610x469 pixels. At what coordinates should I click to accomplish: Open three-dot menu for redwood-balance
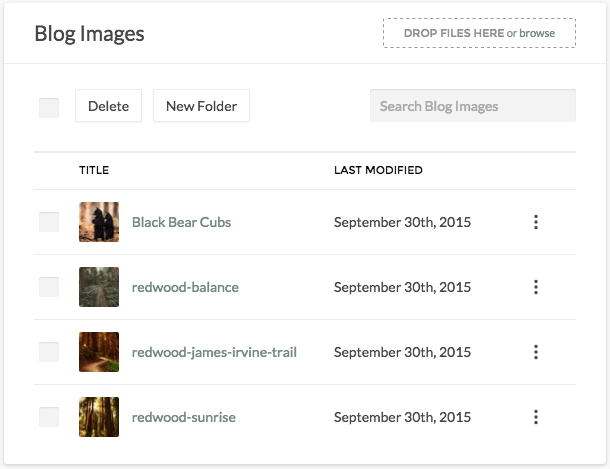tap(536, 287)
